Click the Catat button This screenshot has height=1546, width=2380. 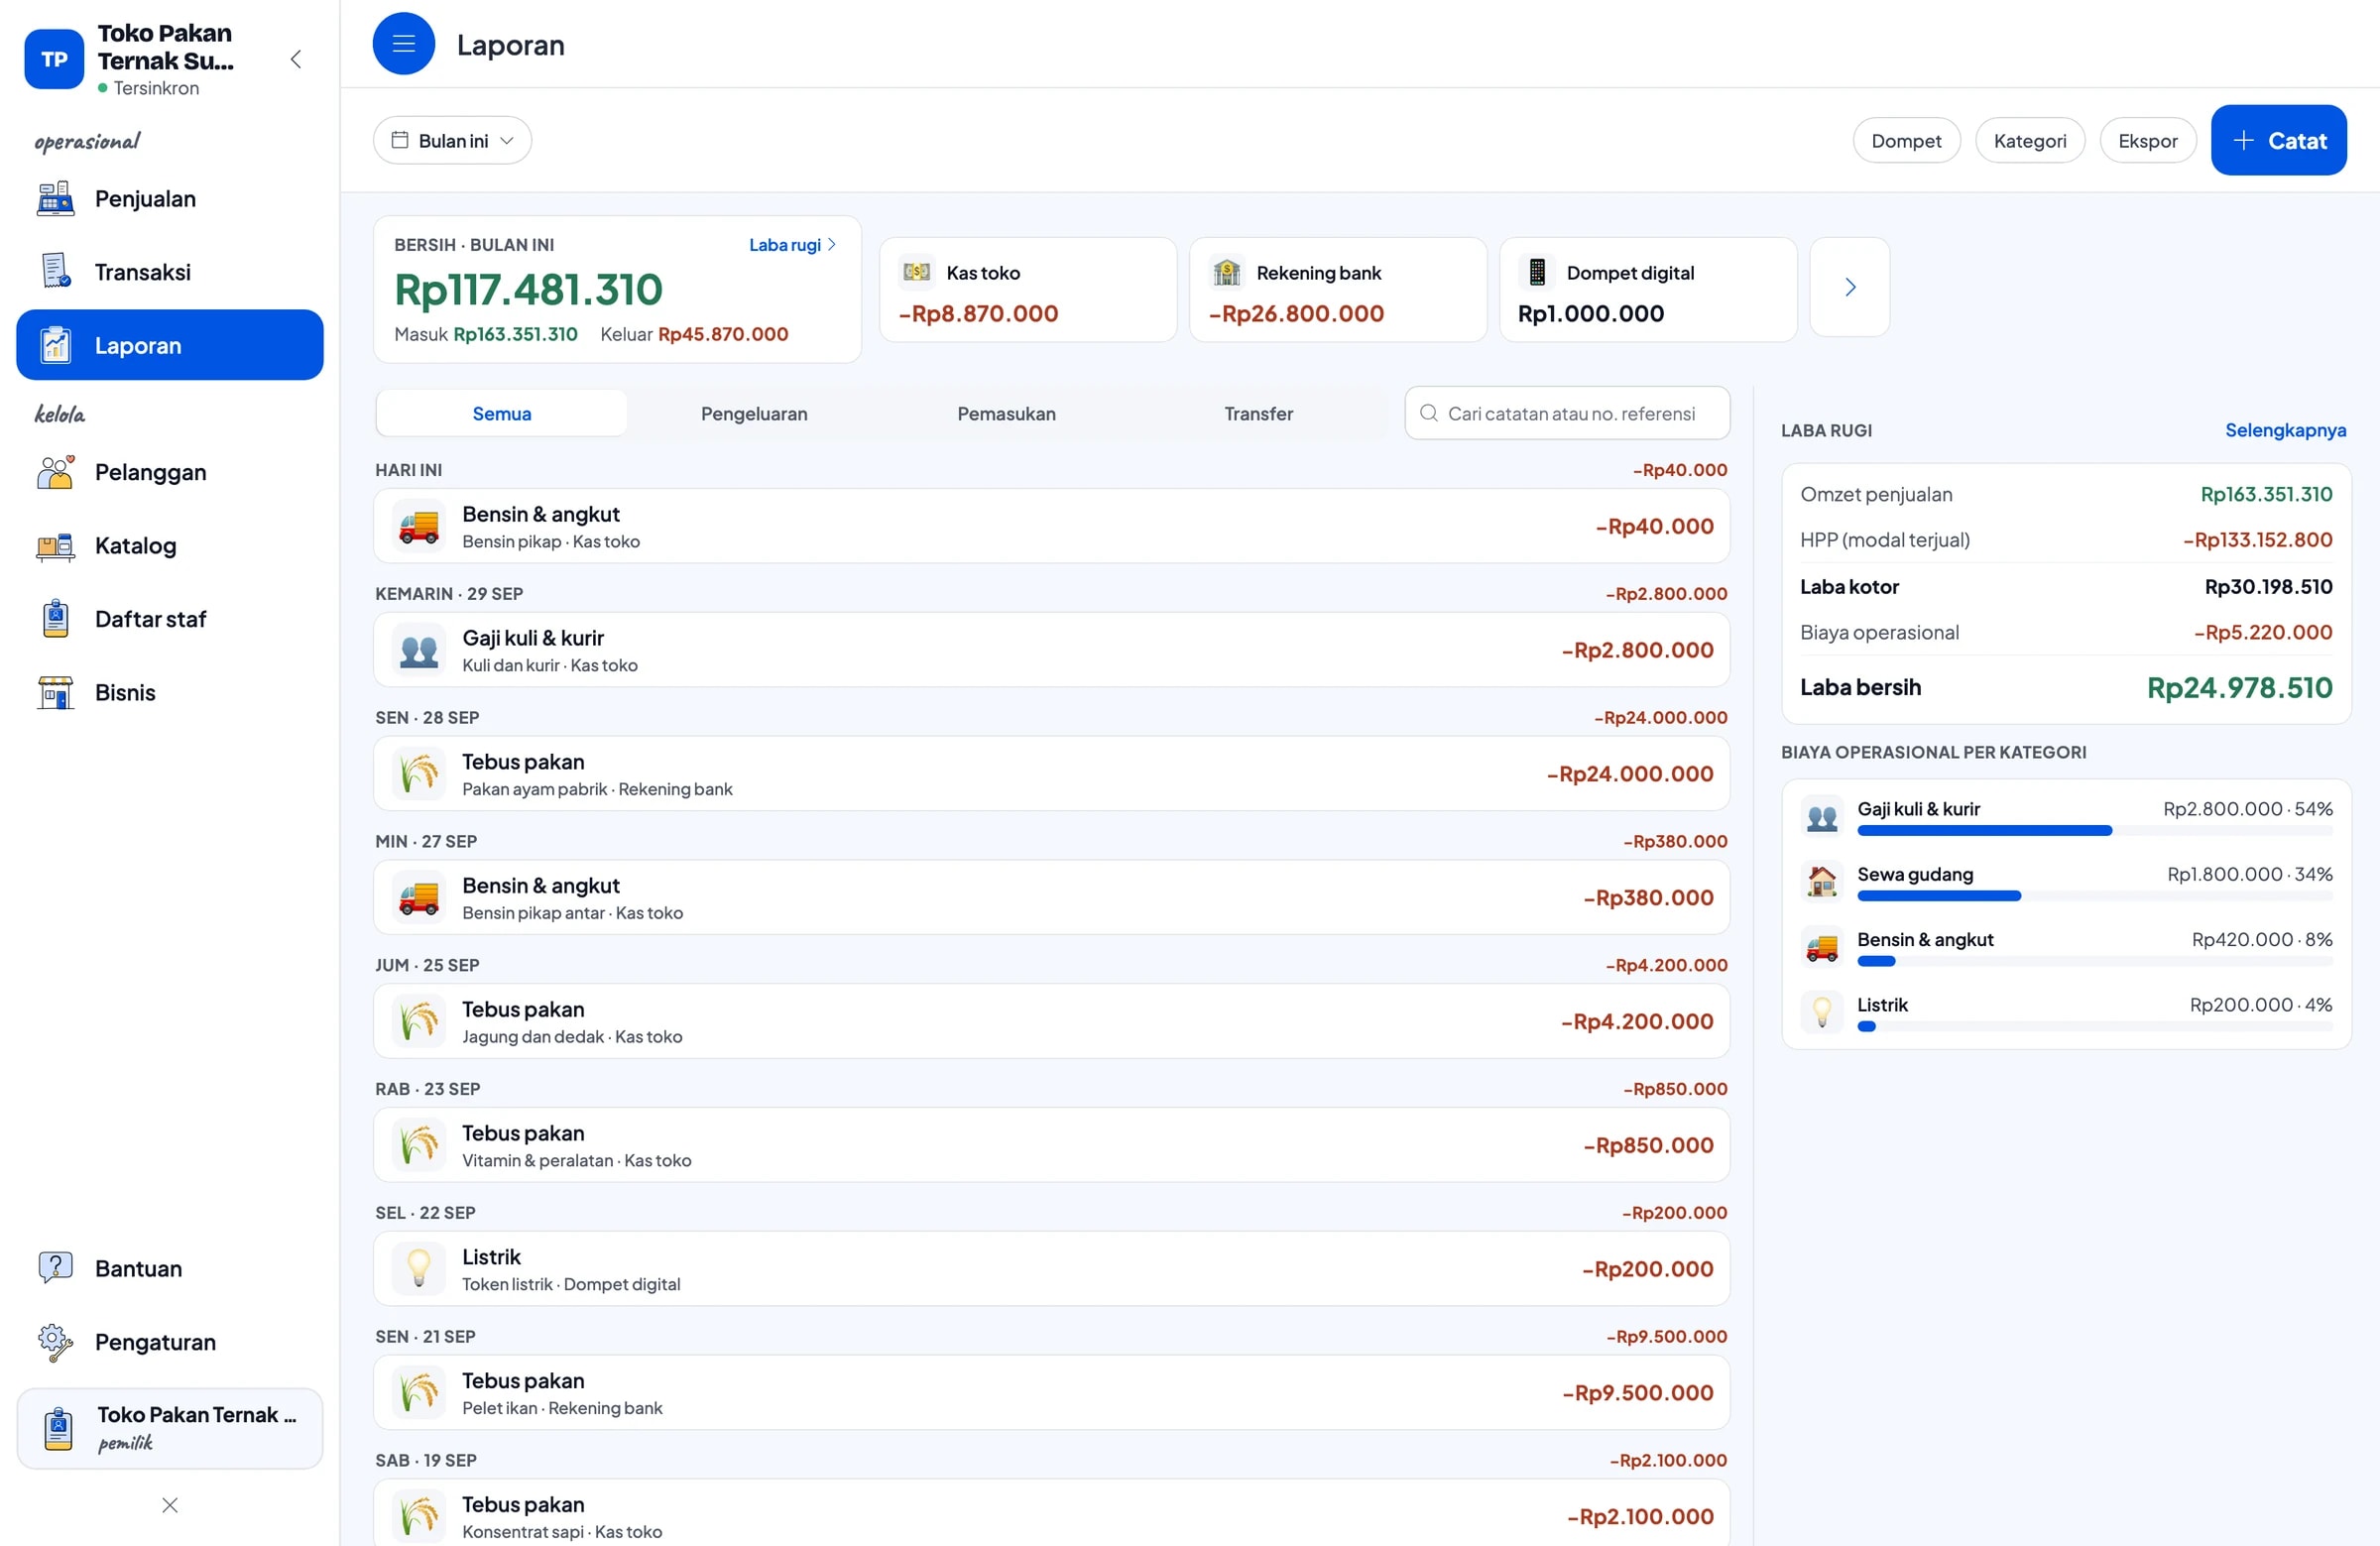tap(2278, 141)
